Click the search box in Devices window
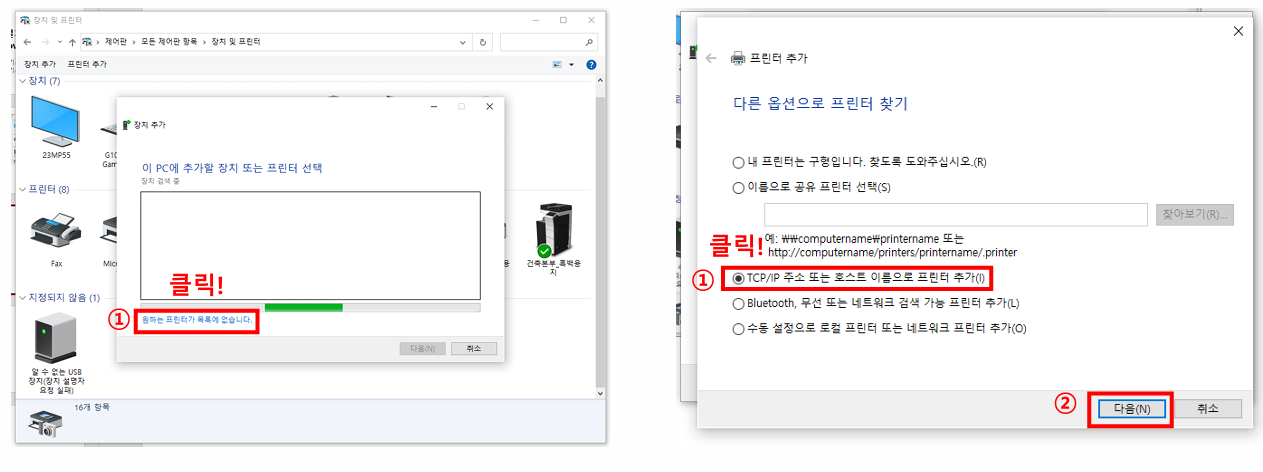 coord(548,42)
